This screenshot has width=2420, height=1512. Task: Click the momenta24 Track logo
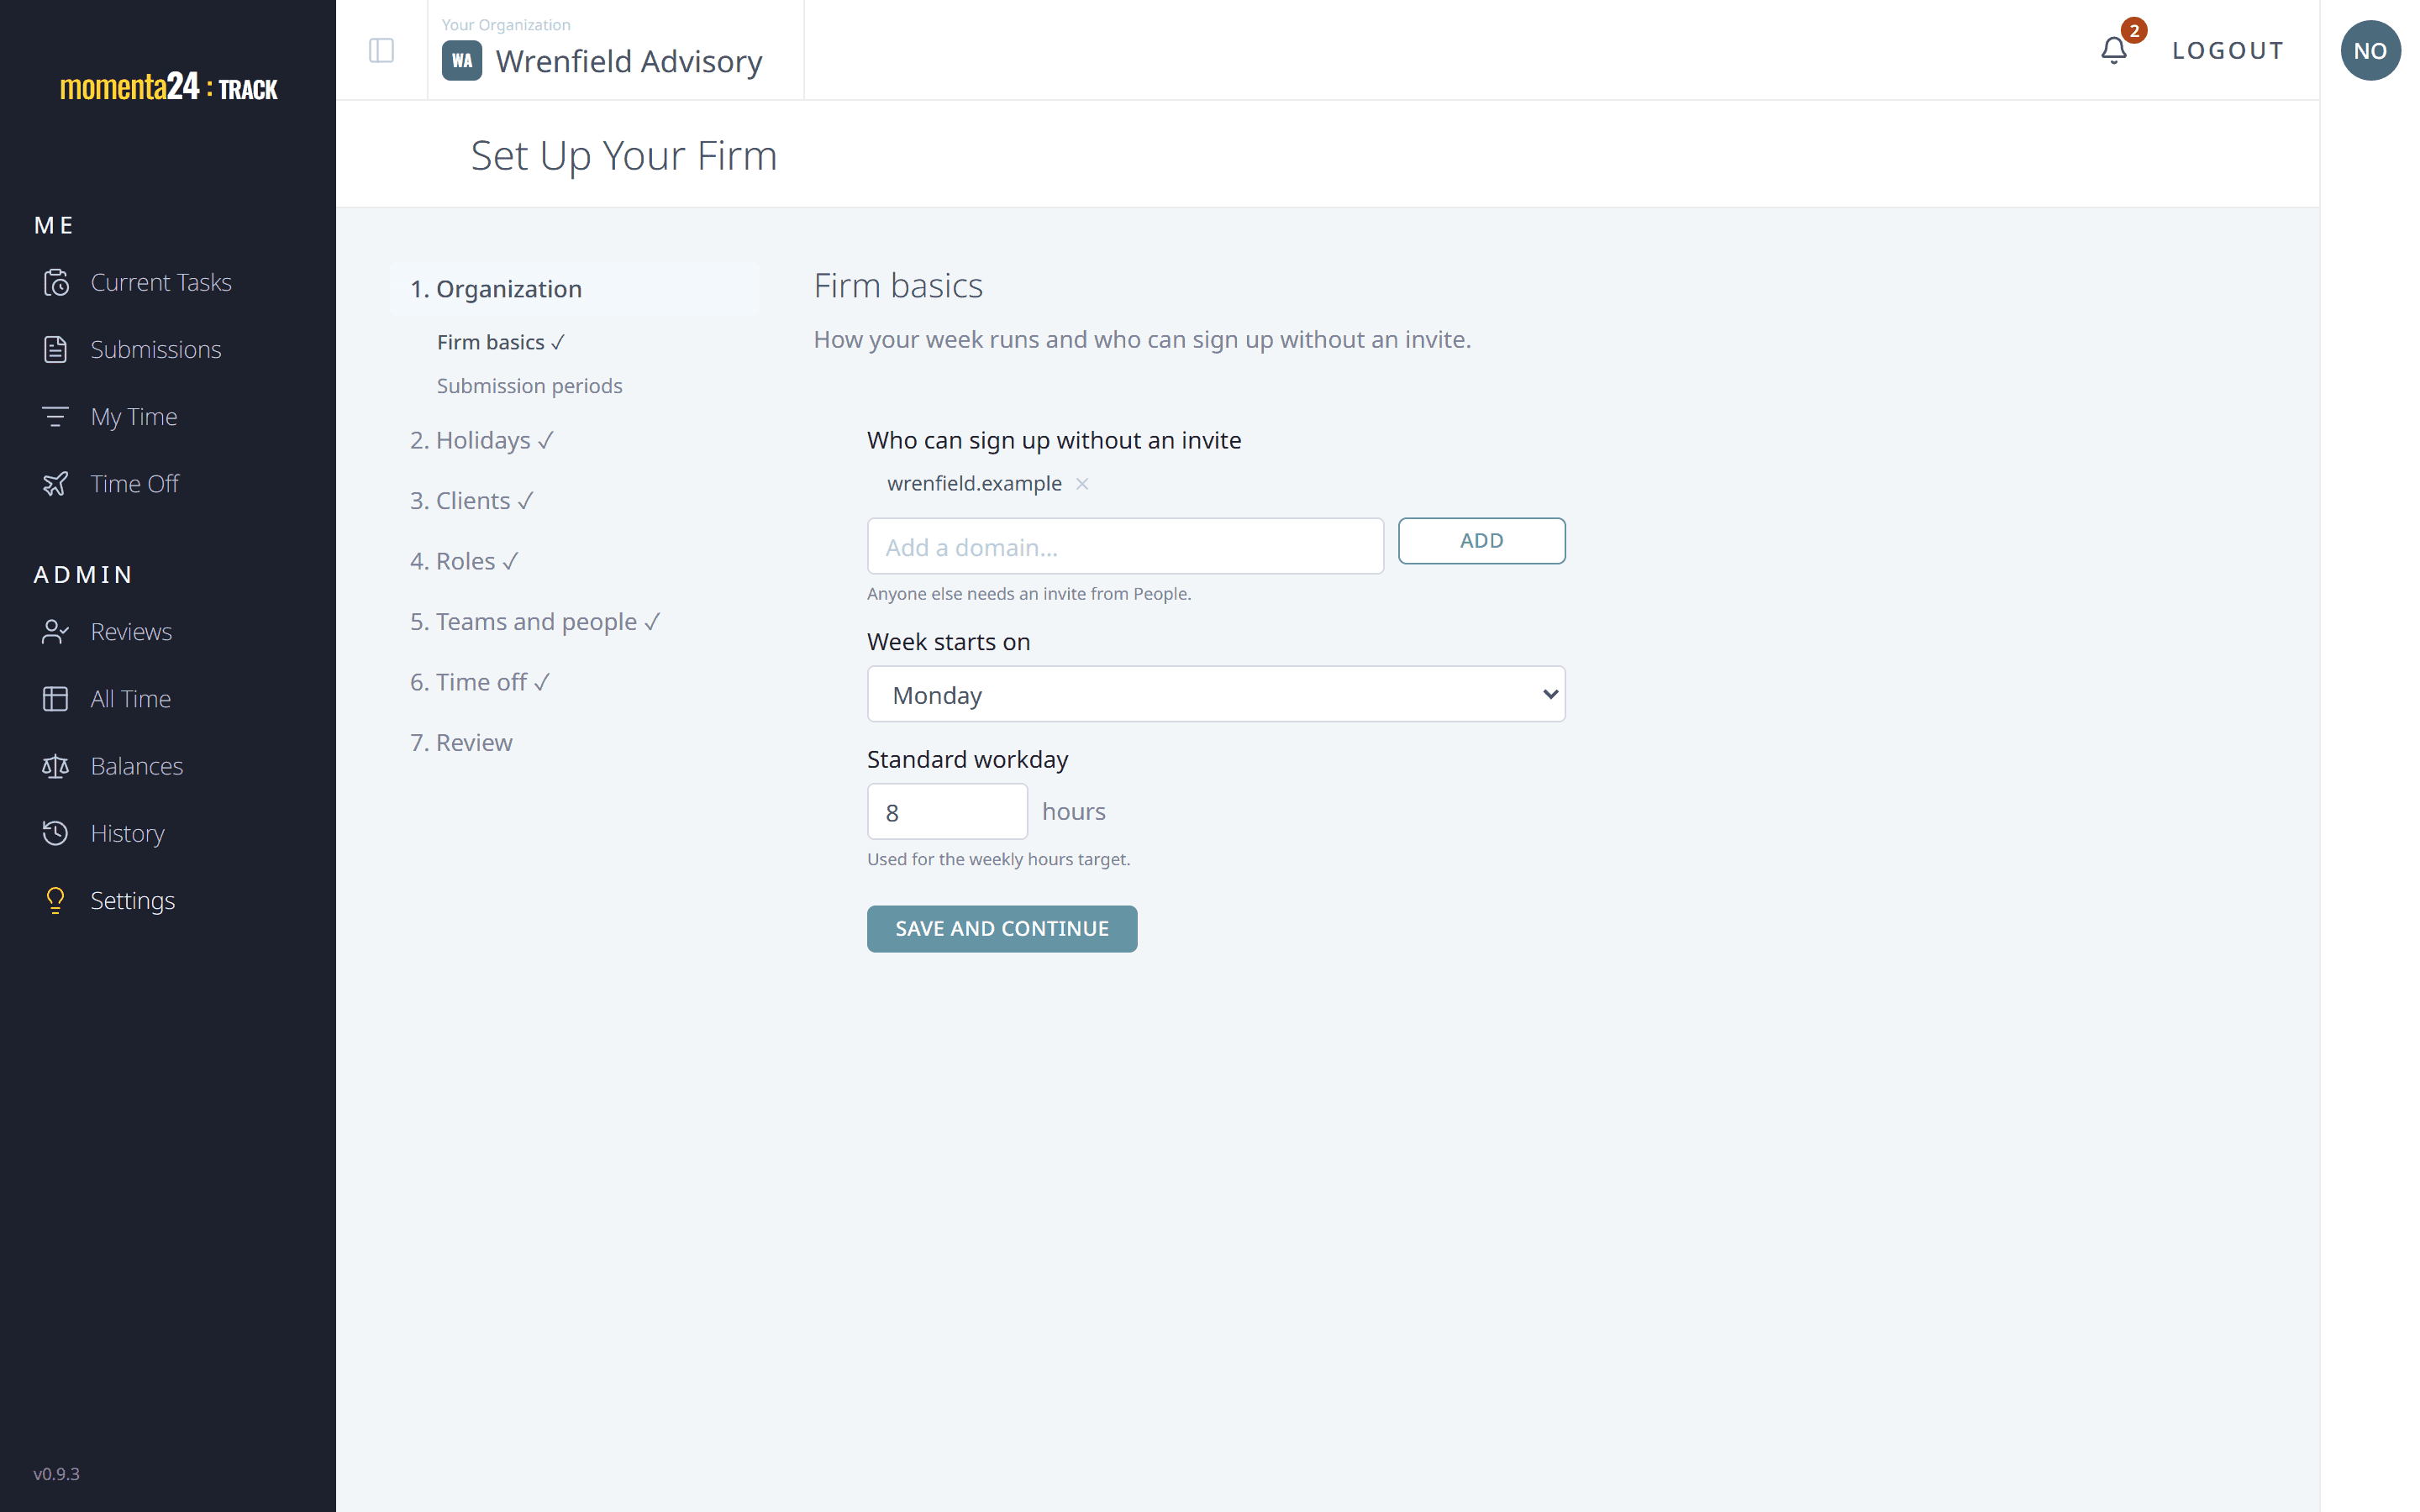pyautogui.click(x=168, y=87)
